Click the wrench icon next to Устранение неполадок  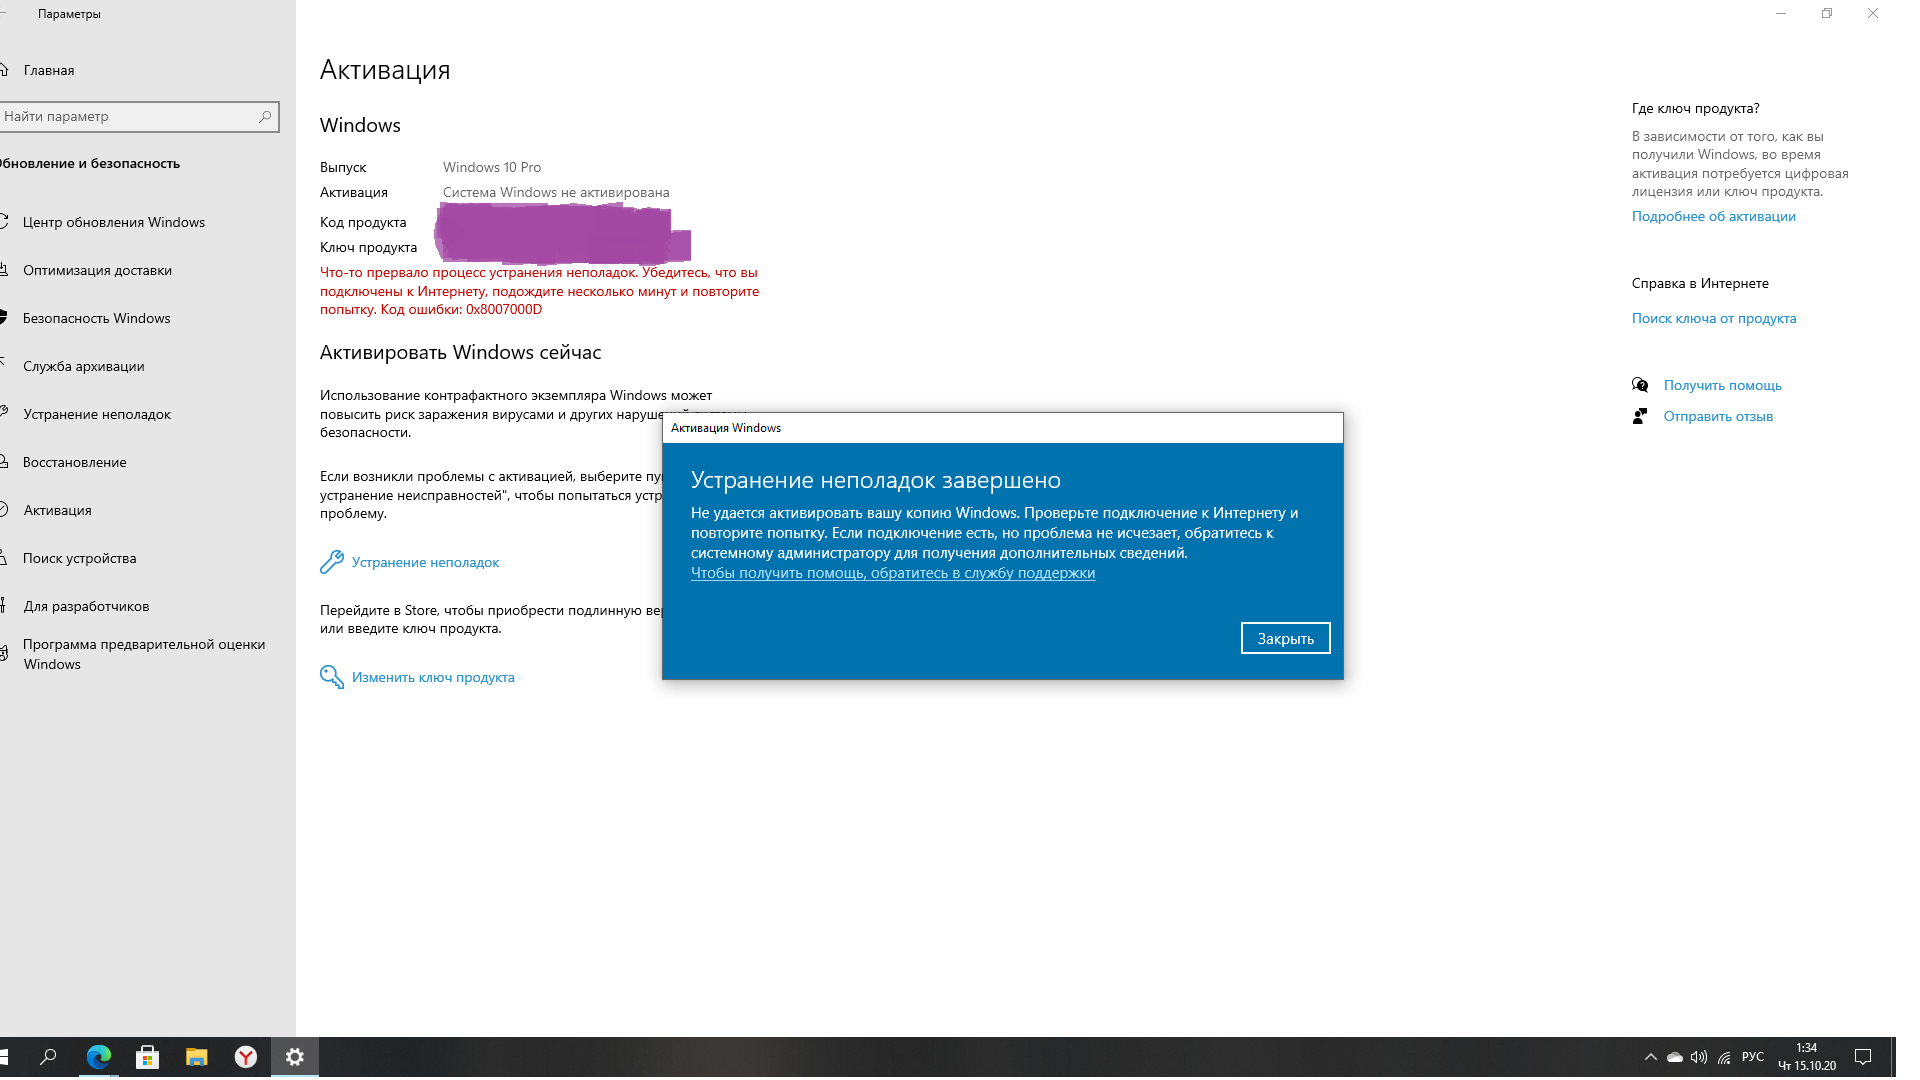click(x=331, y=562)
